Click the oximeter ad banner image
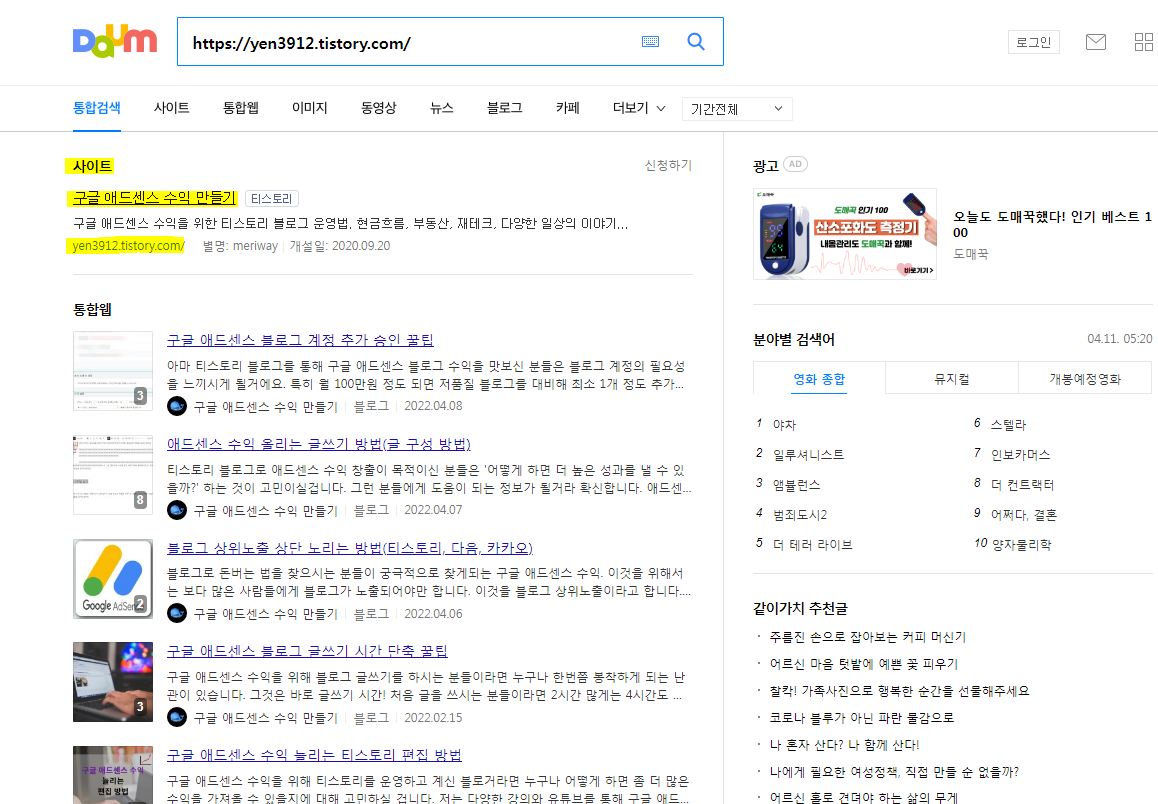The width and height of the screenshot is (1158, 804). 845,234
